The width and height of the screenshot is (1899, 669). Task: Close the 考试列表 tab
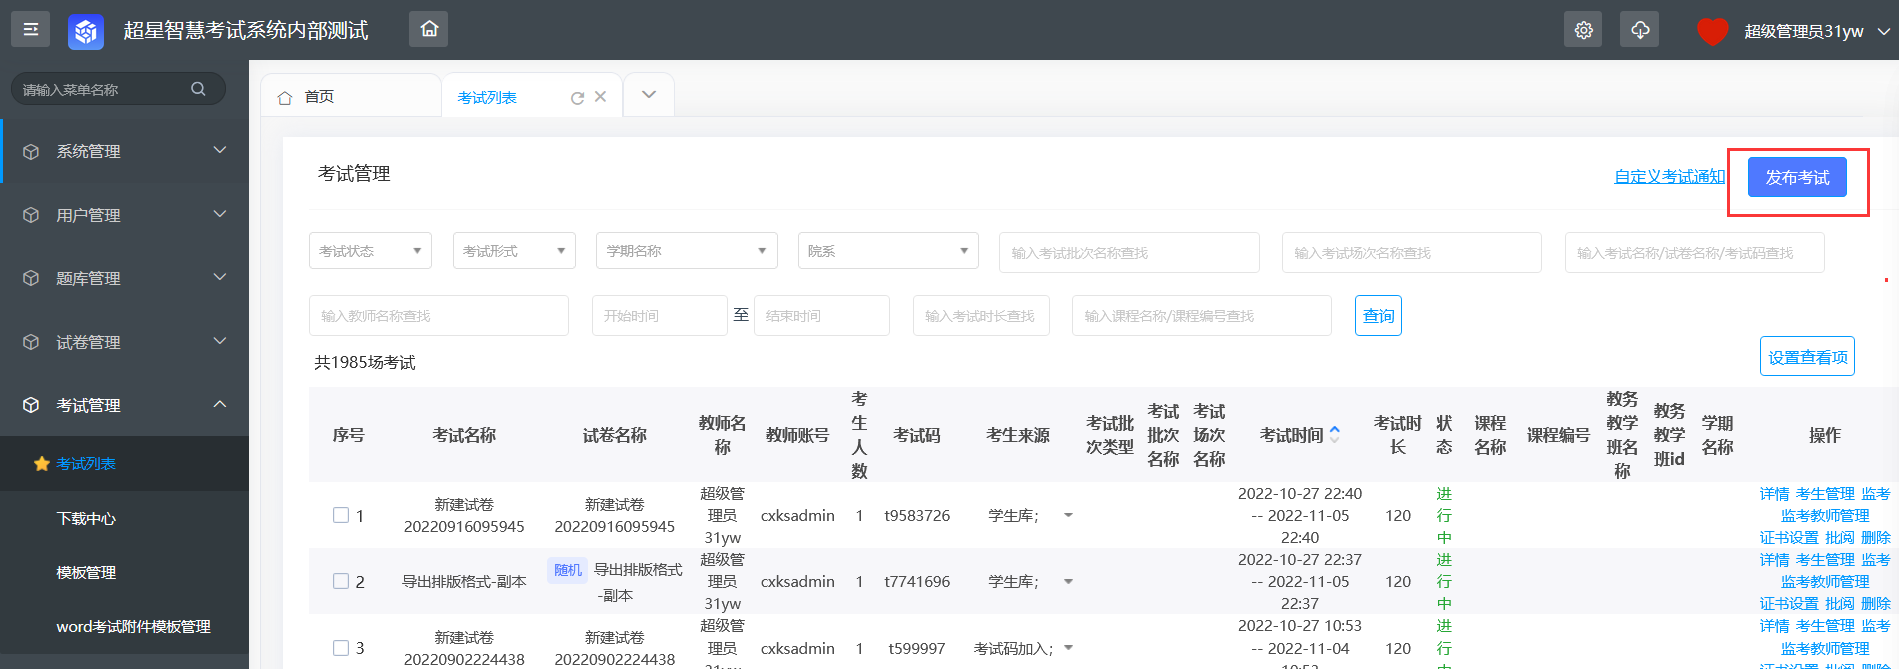click(601, 97)
